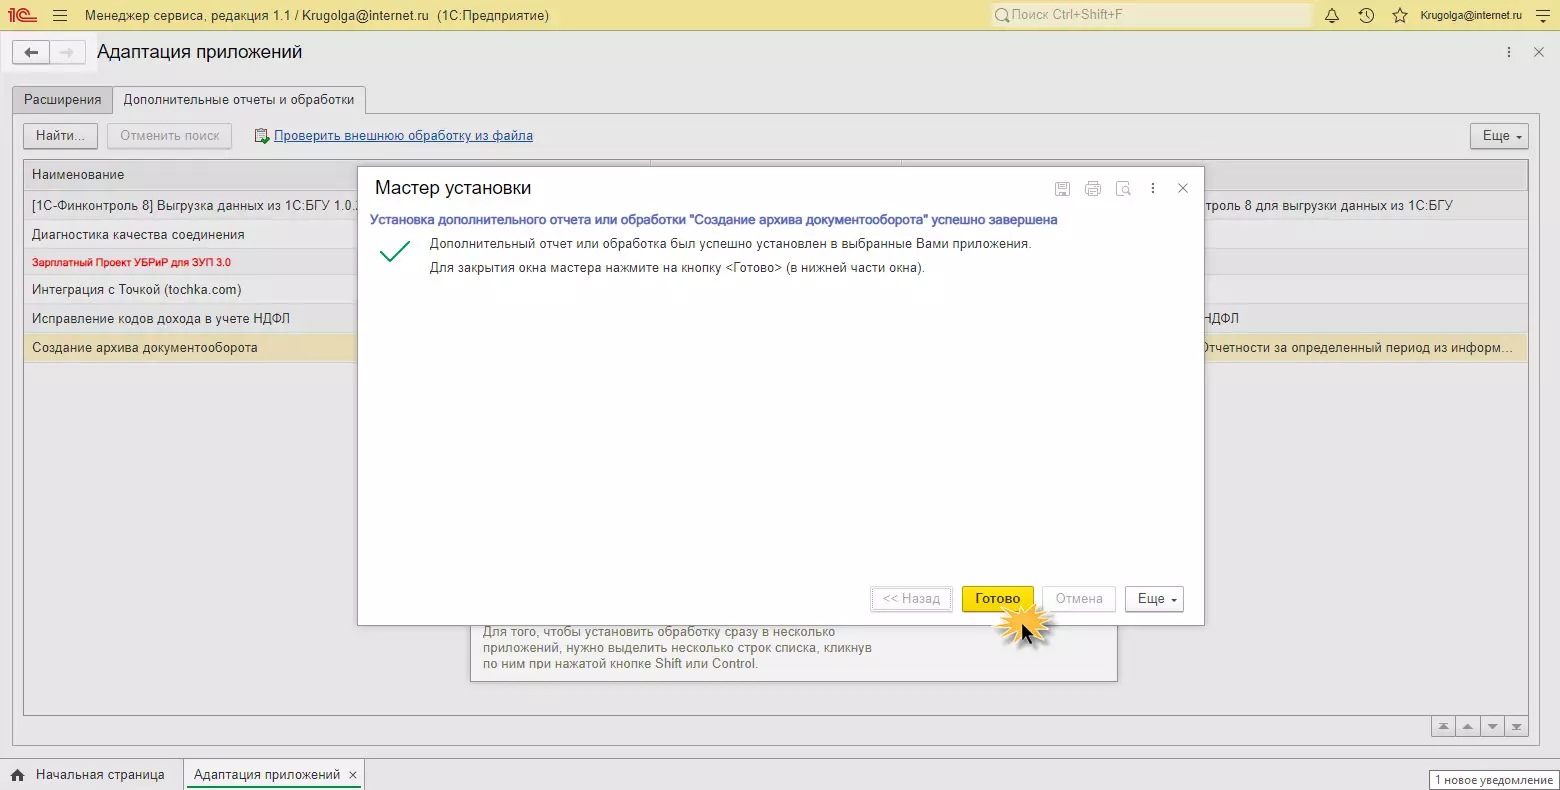The width and height of the screenshot is (1560, 790).
Task: Select row Интеграция с Точкой (tochka.com)
Action: [x=191, y=290]
